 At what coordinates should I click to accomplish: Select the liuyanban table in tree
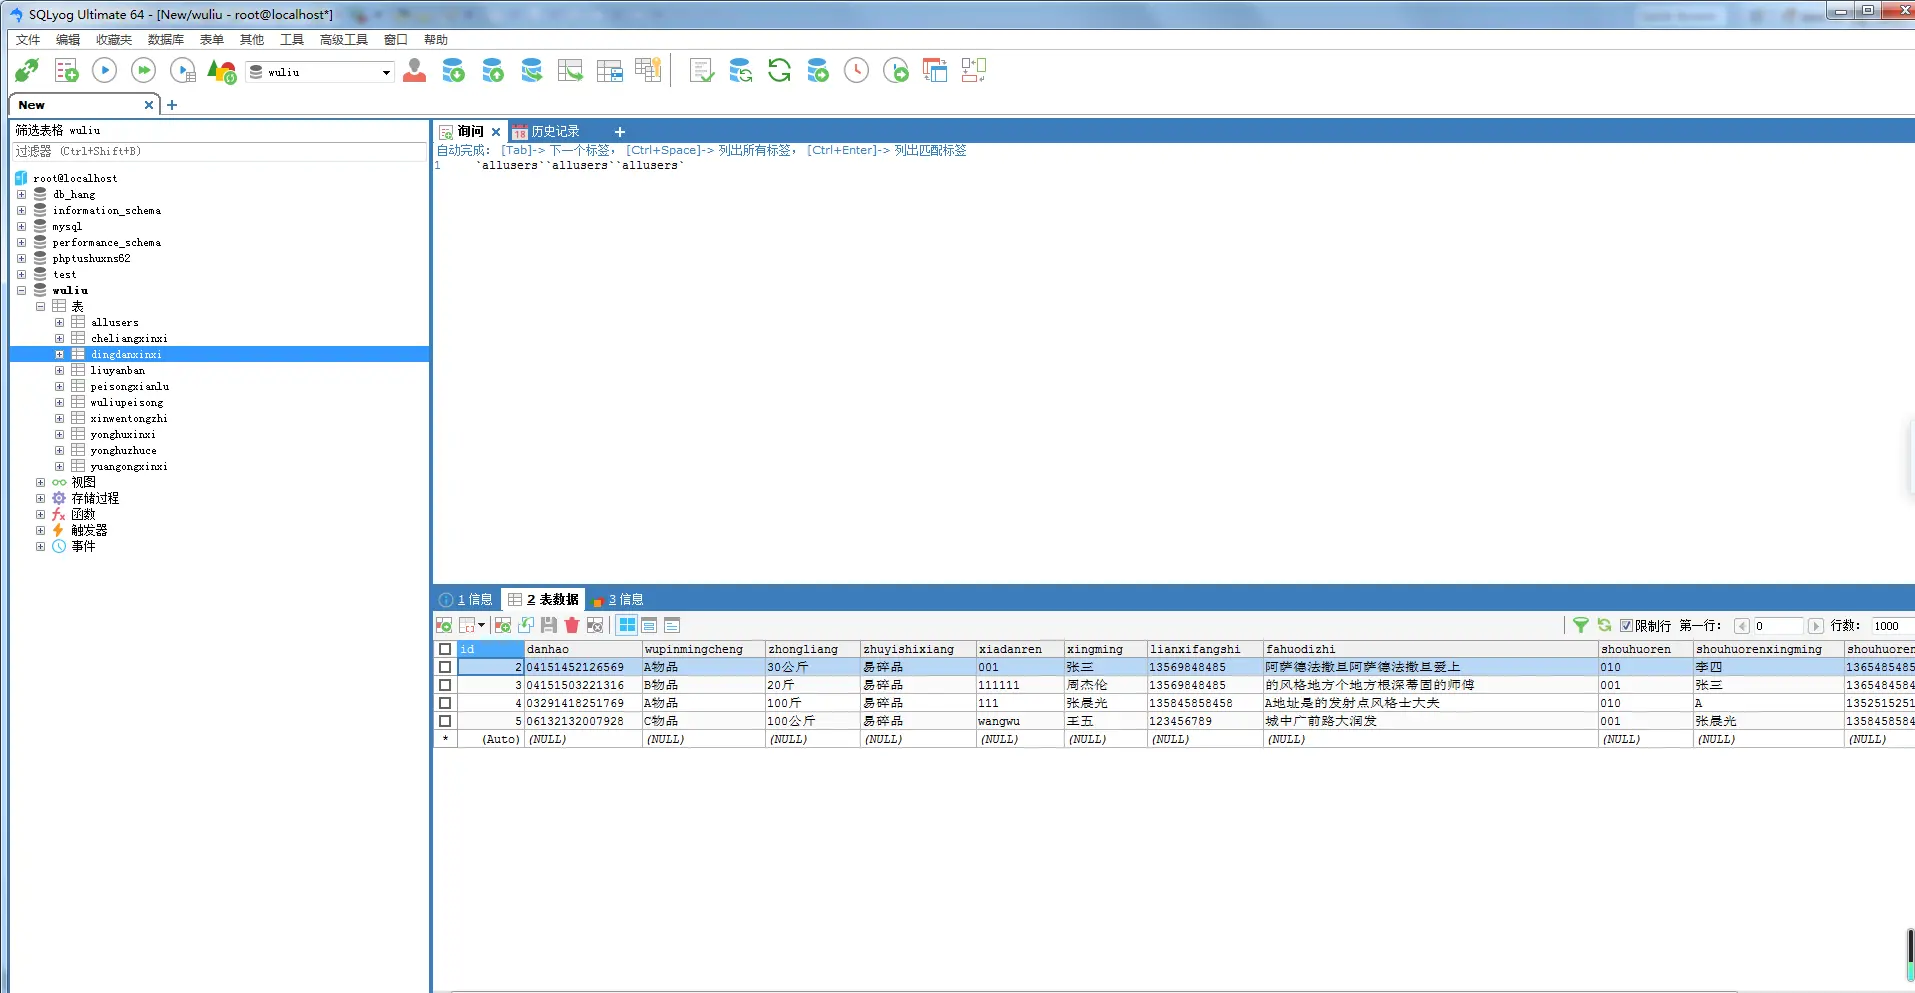click(118, 371)
